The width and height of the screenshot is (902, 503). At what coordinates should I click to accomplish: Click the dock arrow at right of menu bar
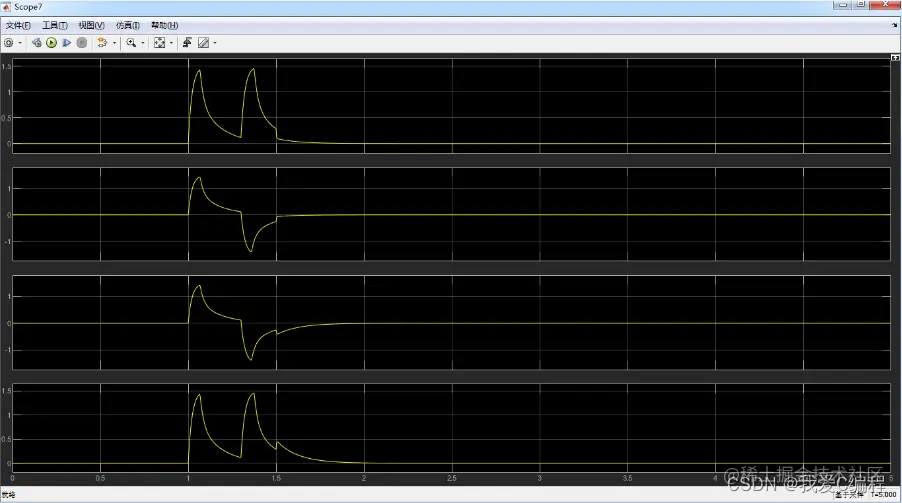895,25
